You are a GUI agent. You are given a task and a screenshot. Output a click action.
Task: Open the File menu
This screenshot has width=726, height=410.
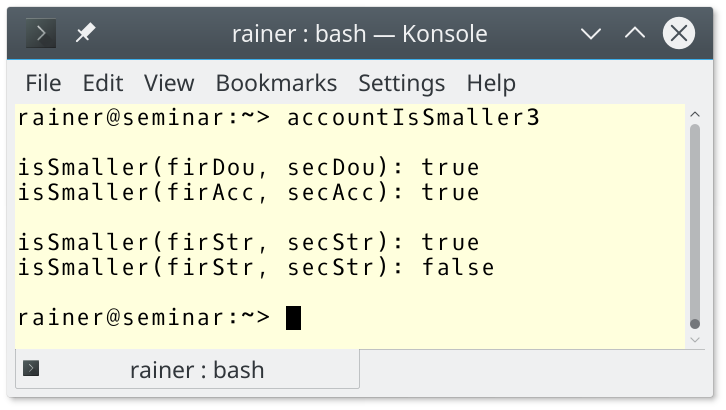43,83
